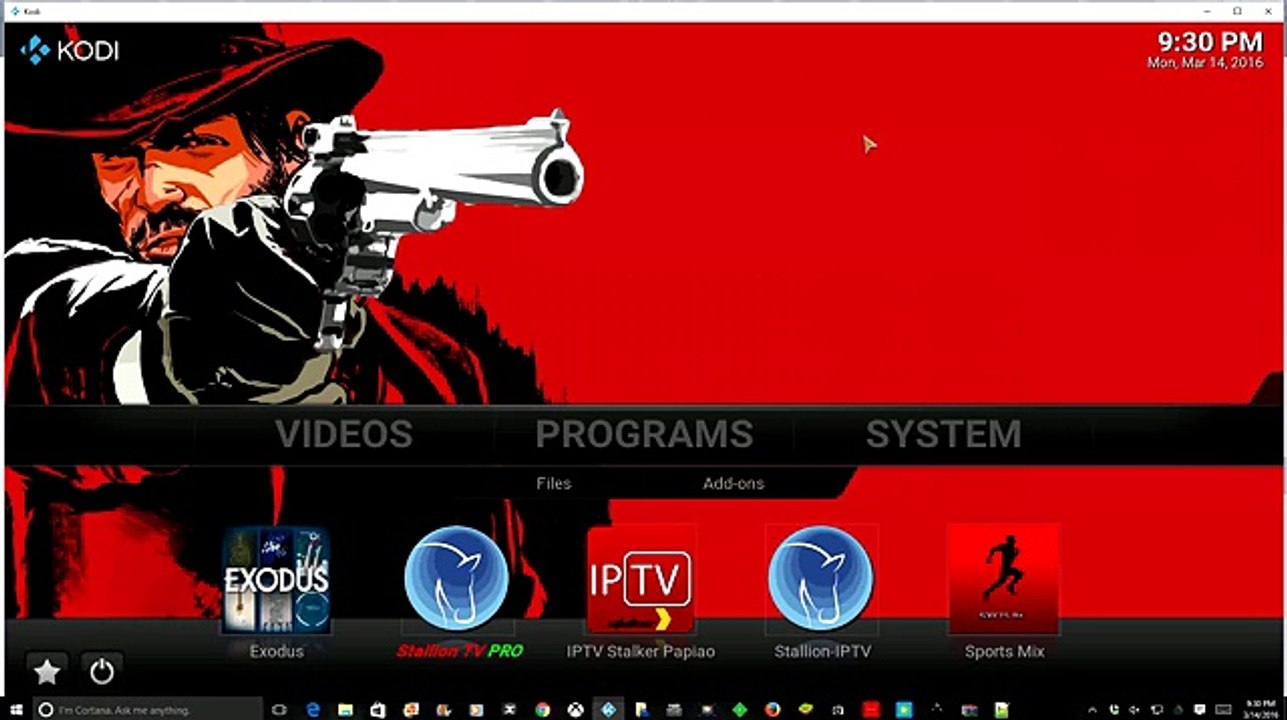Launch Google Chrome from the taskbar

542,710
